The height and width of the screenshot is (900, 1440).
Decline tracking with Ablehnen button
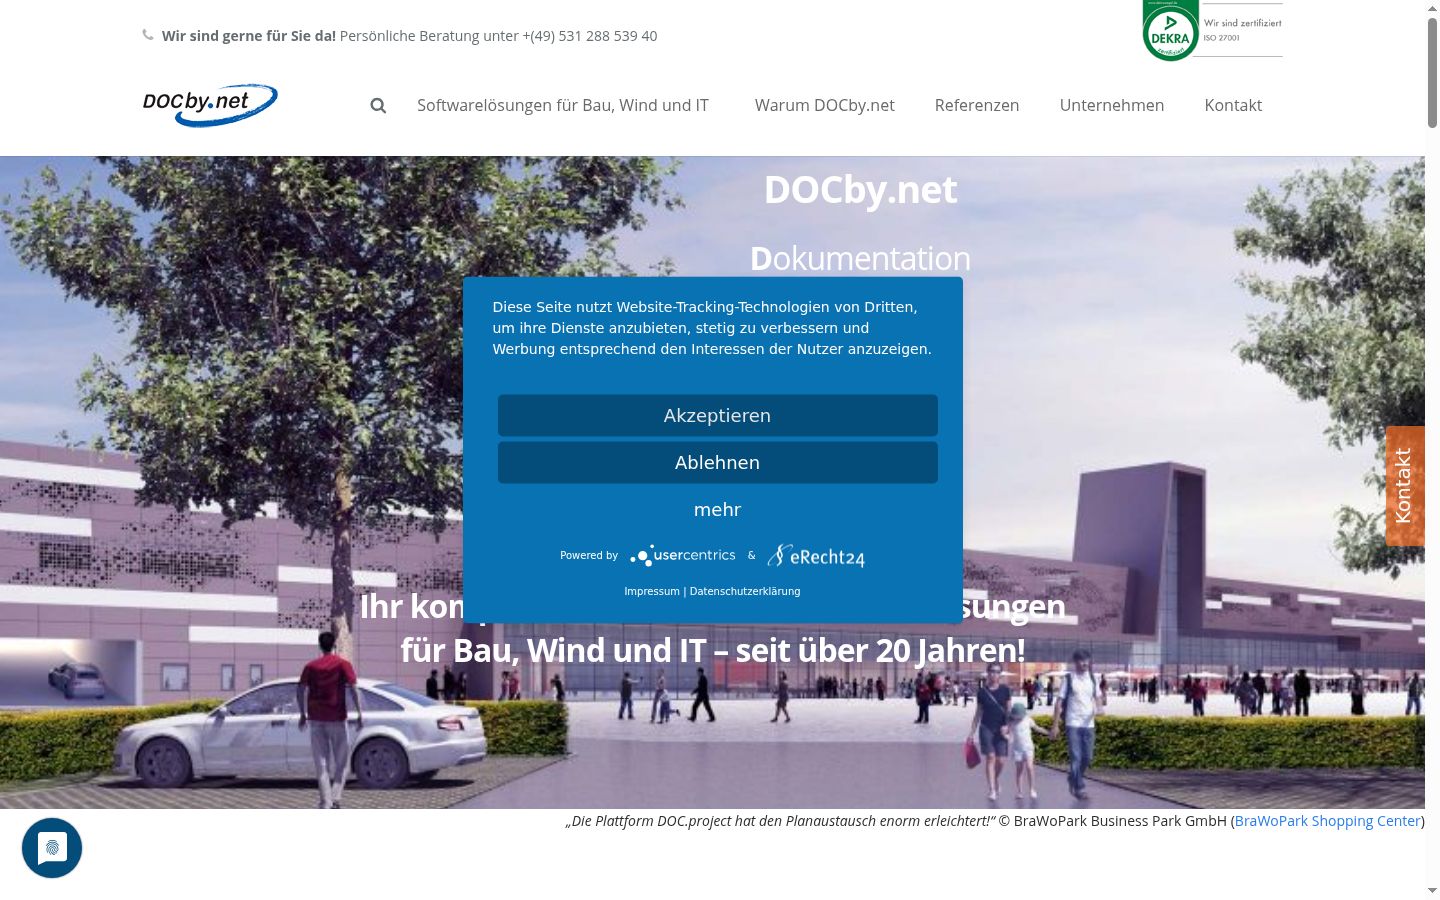(x=718, y=462)
